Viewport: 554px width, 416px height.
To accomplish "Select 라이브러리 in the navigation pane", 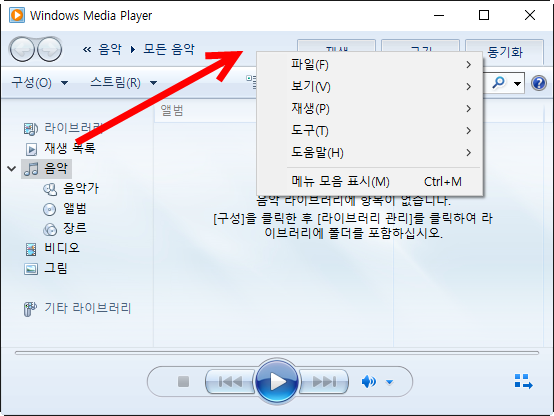I will point(73,128).
